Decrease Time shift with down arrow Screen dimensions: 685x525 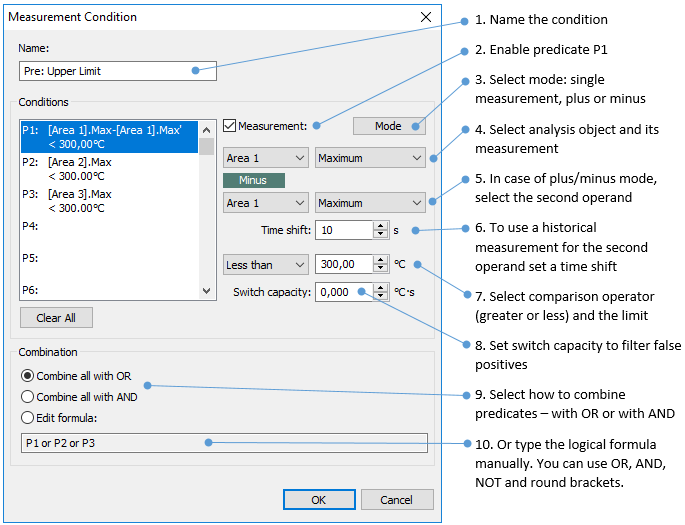(x=381, y=234)
